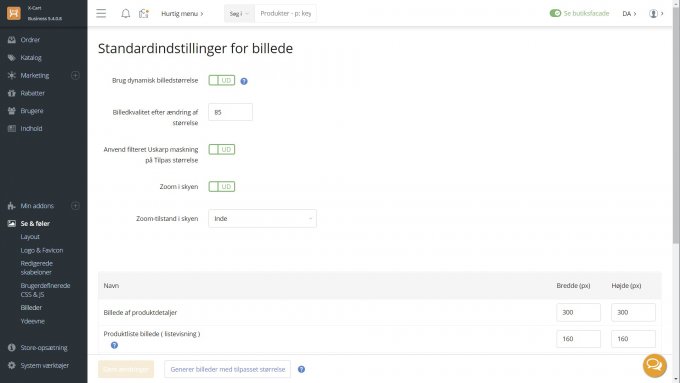Show help for product list image row
Image resolution: width=680 pixels, height=383 pixels.
(x=114, y=345)
